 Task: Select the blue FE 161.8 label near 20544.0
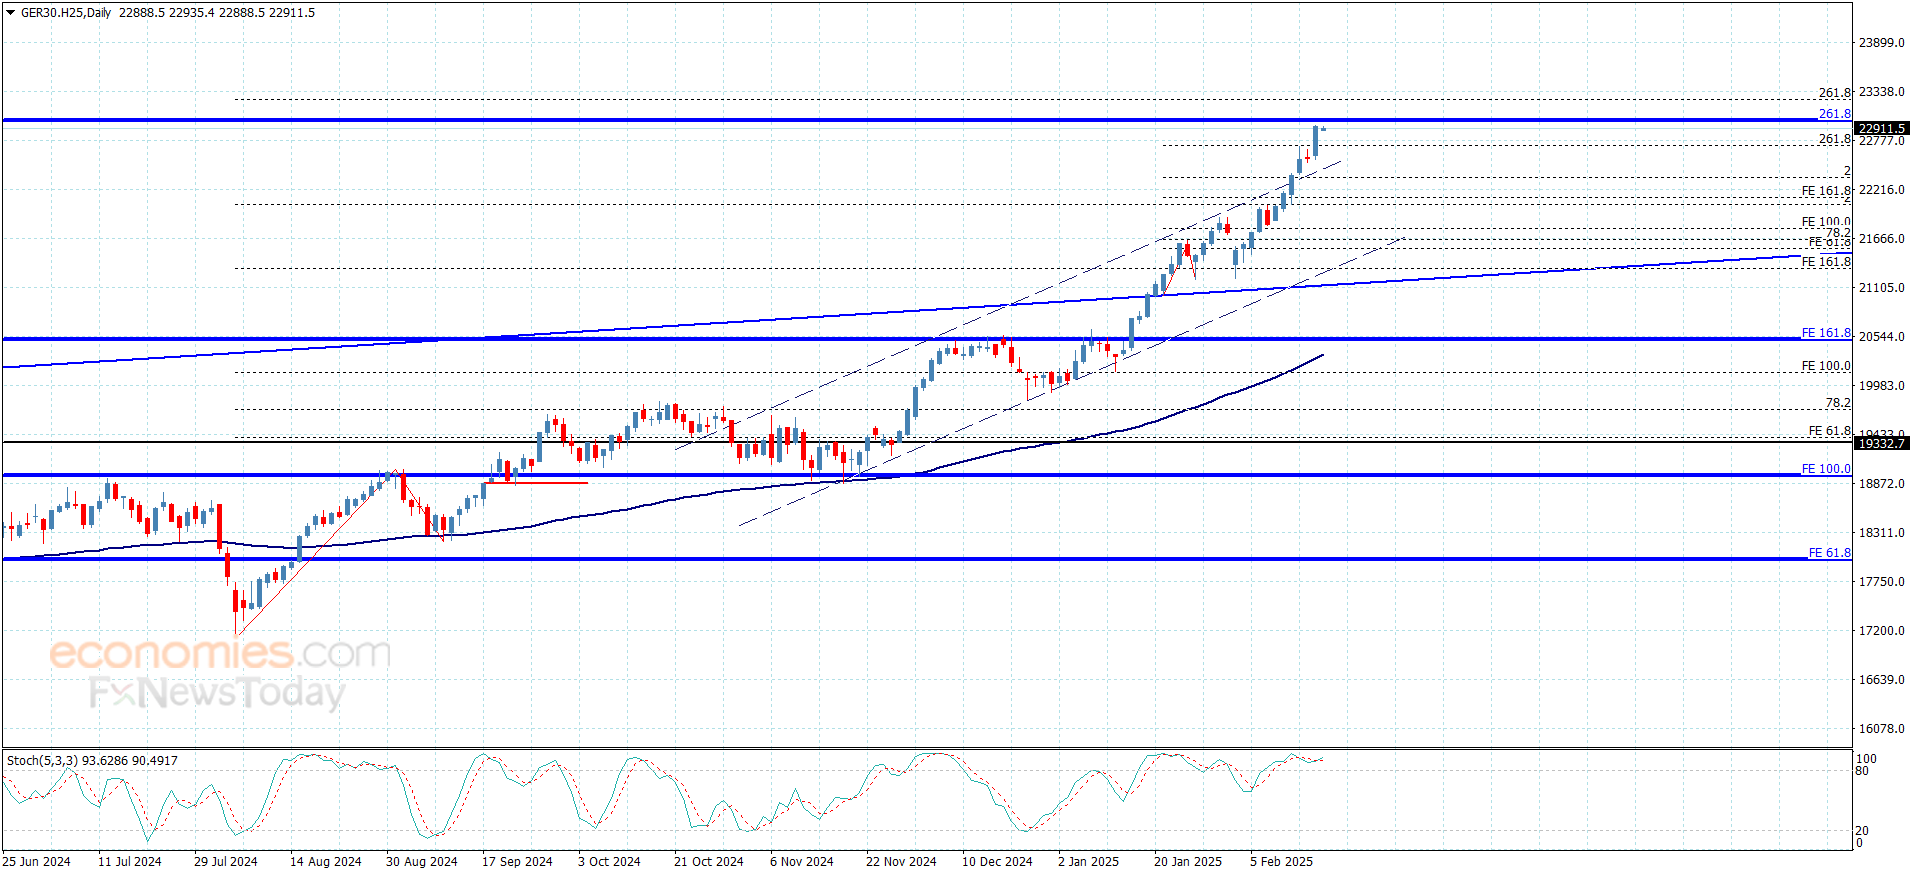point(1827,333)
